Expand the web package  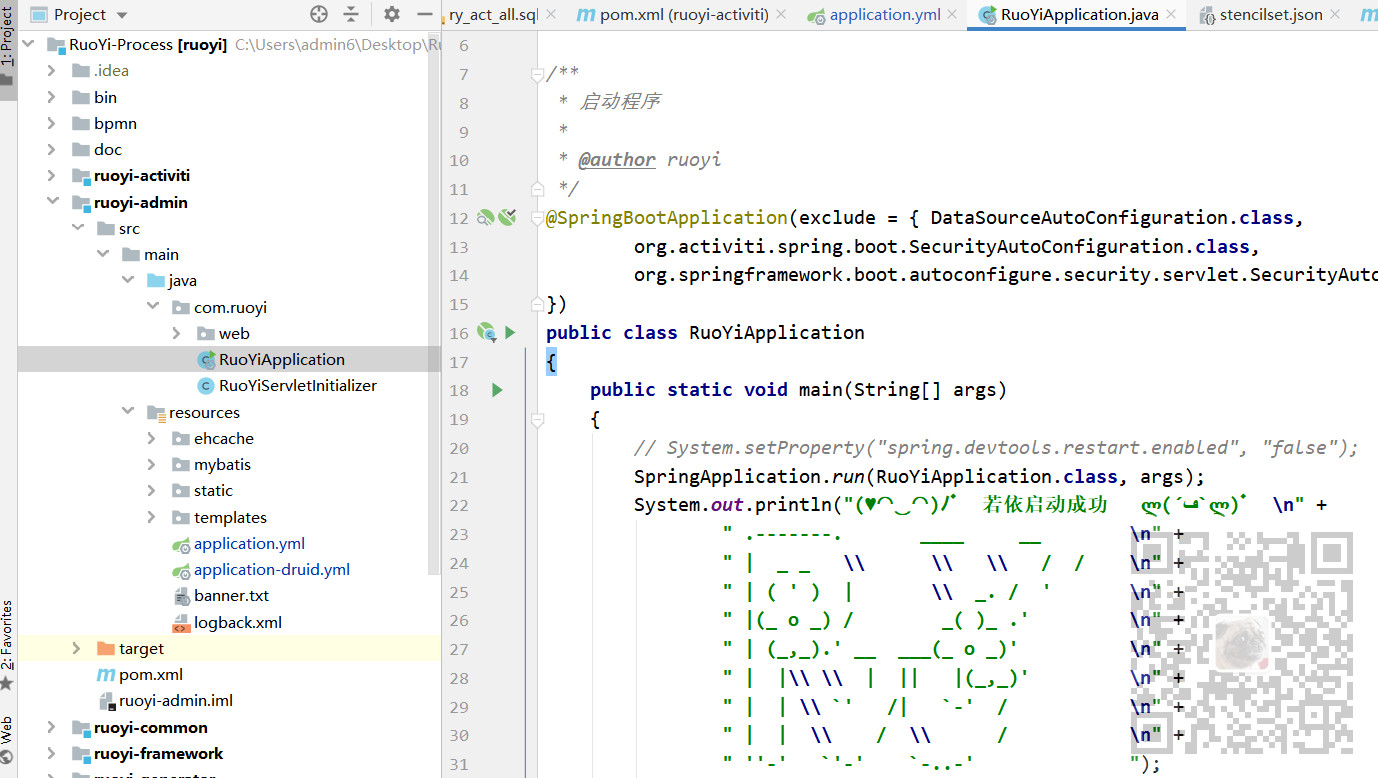point(176,333)
